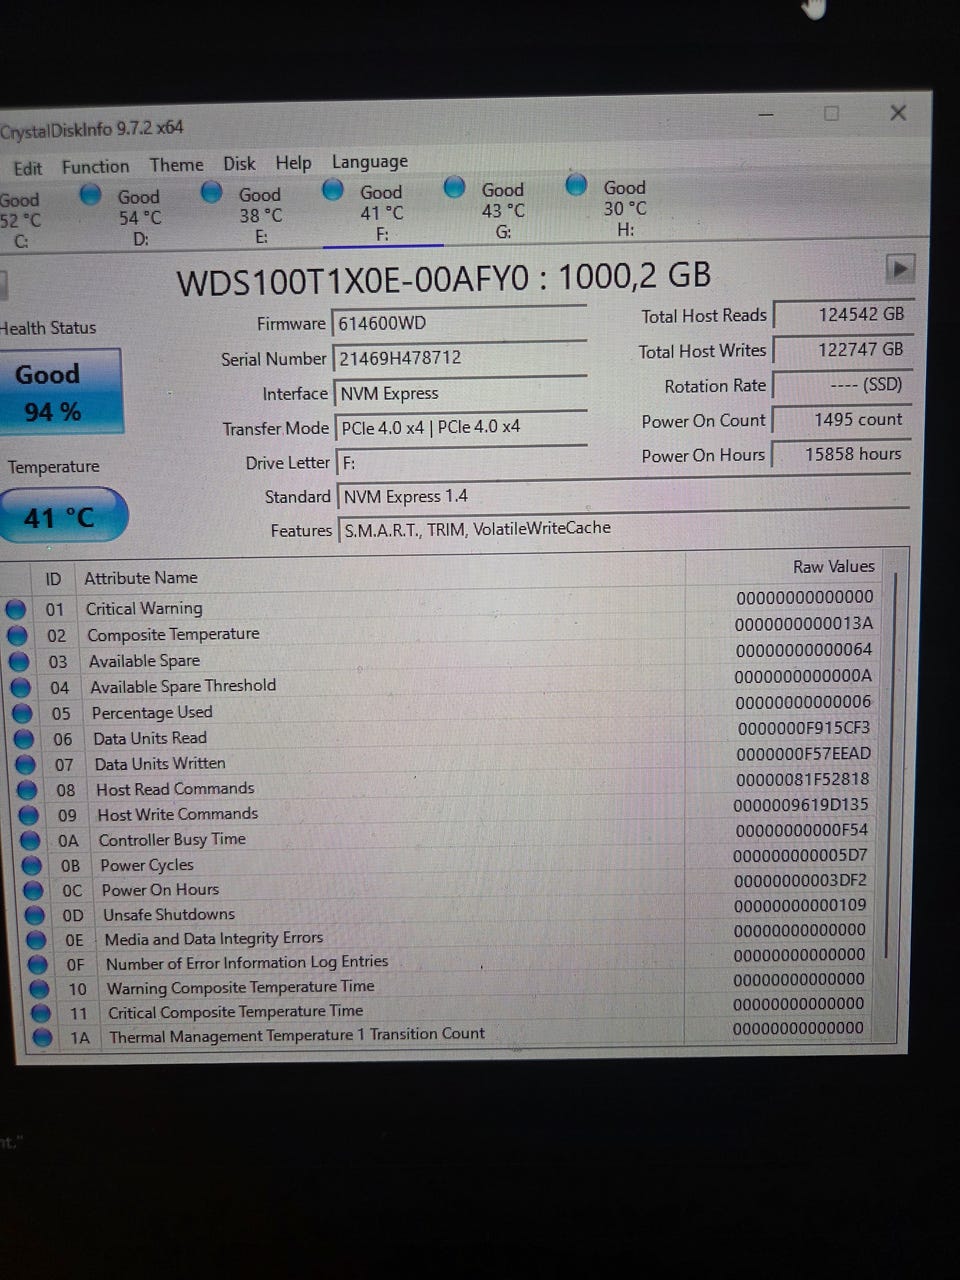Click Total Host Reads value 124542 GB
Image resolution: width=960 pixels, height=1280 pixels.
pos(842,314)
